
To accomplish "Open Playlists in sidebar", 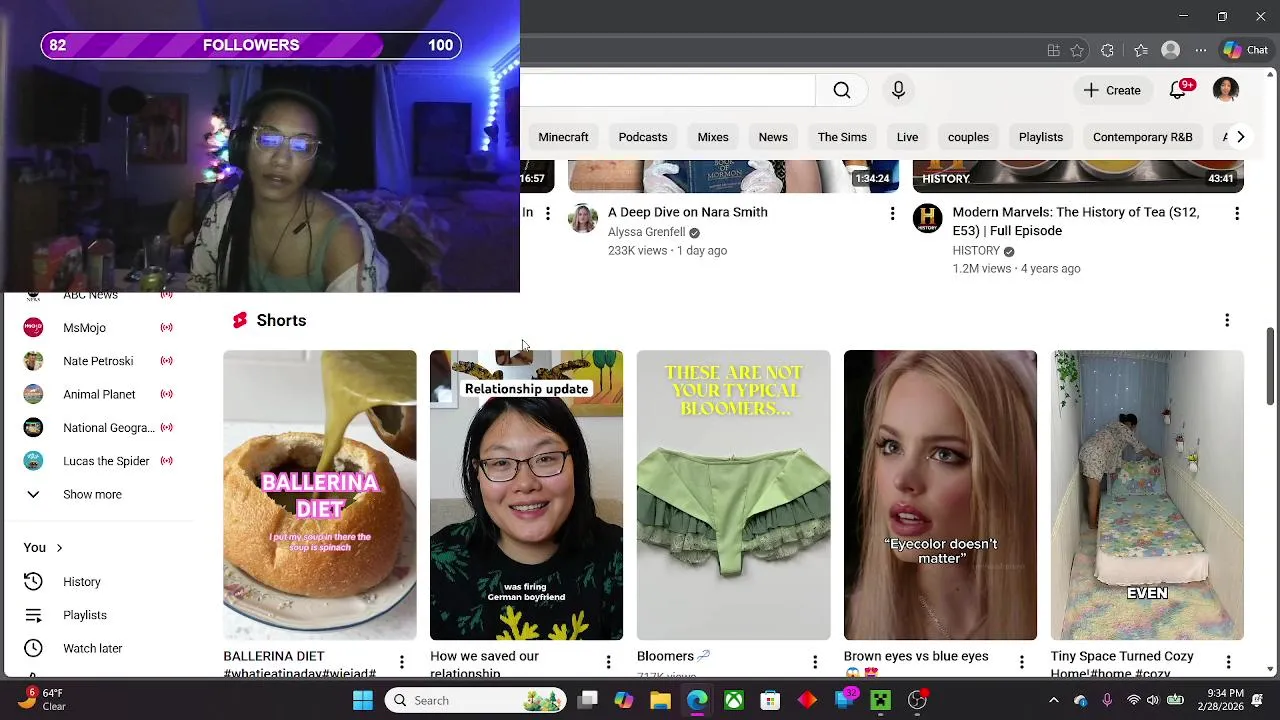I will click(x=98, y=615).
